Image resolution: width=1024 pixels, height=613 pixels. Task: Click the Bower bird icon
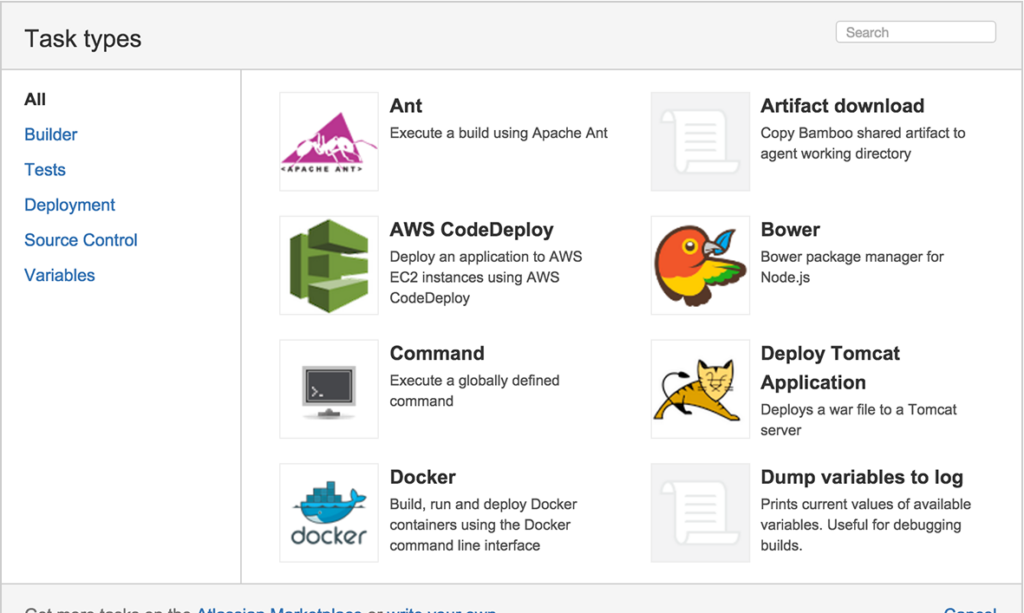pos(700,264)
